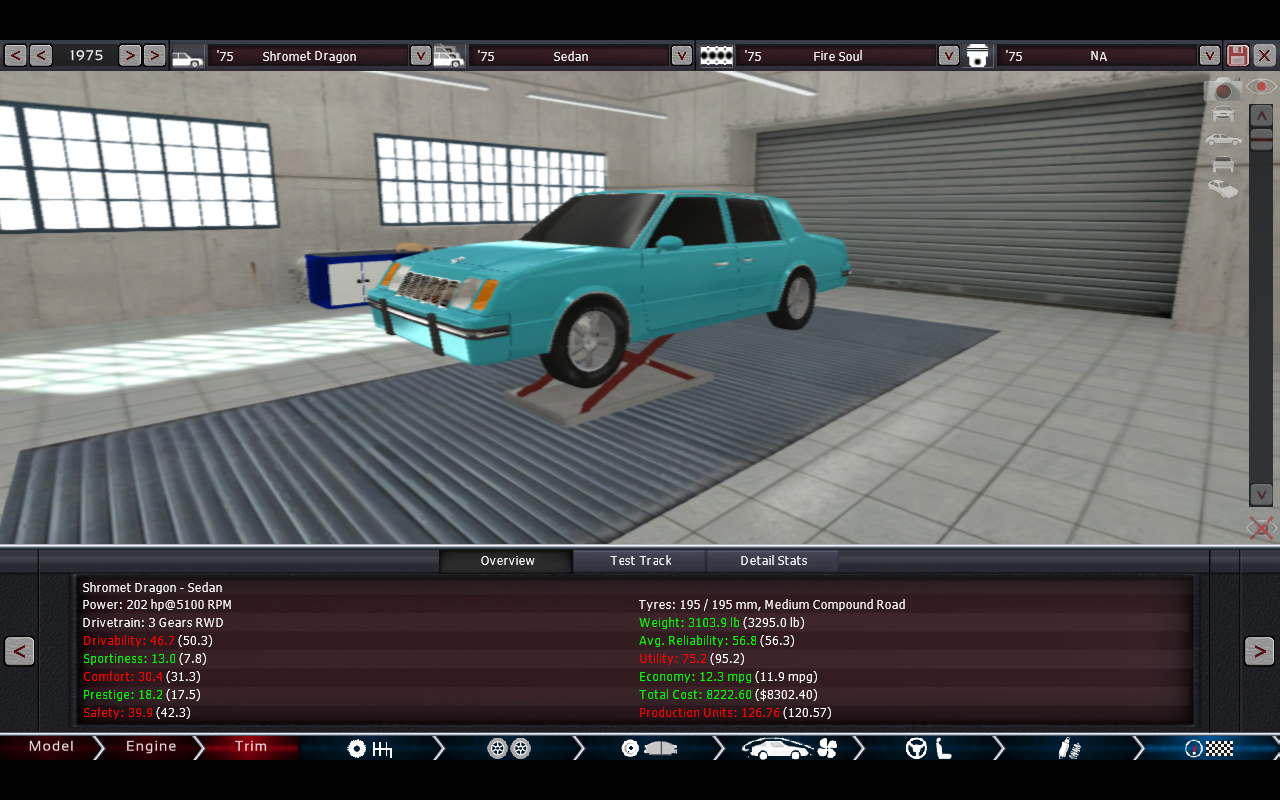Toggle the red eye visibility icon
This screenshot has height=800, width=1280.
tap(1261, 87)
